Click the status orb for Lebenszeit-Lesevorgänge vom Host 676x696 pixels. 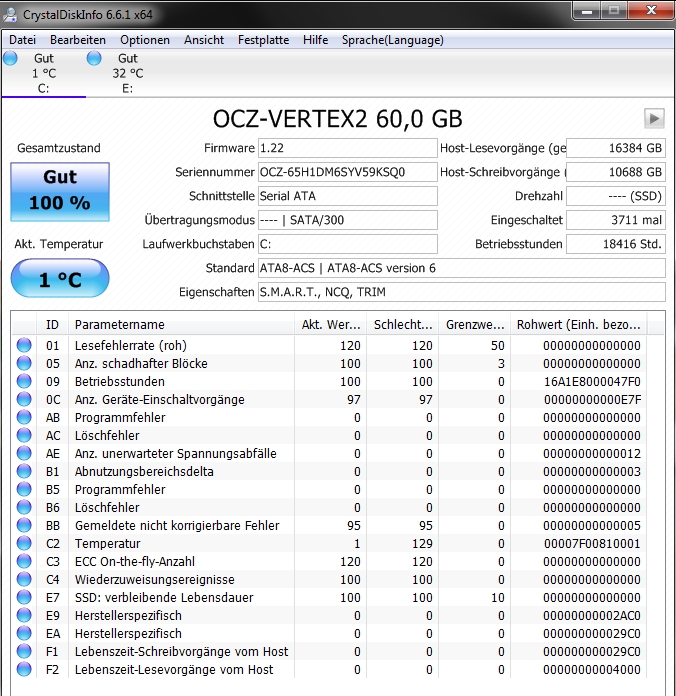pyautogui.click(x=24, y=669)
